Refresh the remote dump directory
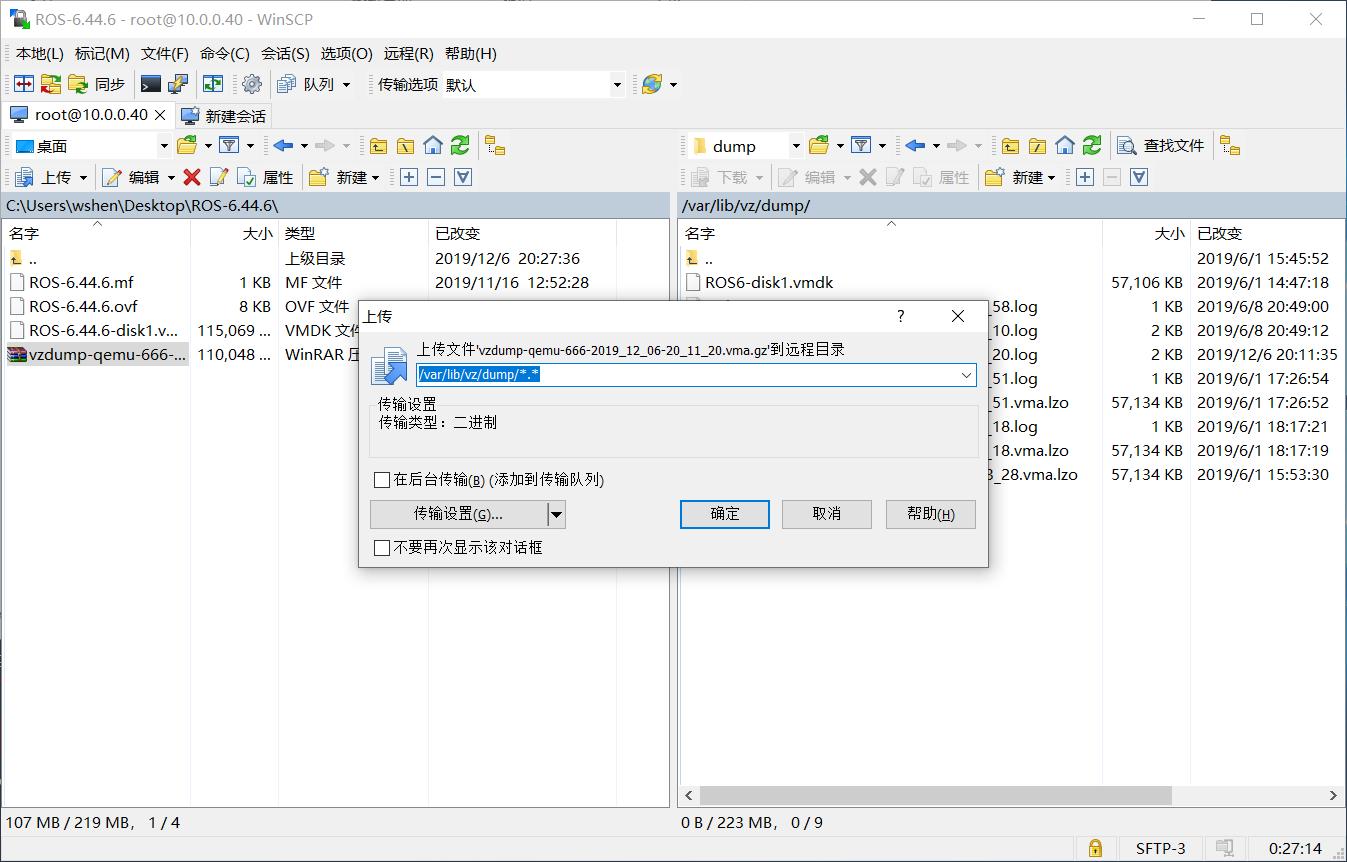Viewport: 1347px width, 862px height. click(1091, 145)
